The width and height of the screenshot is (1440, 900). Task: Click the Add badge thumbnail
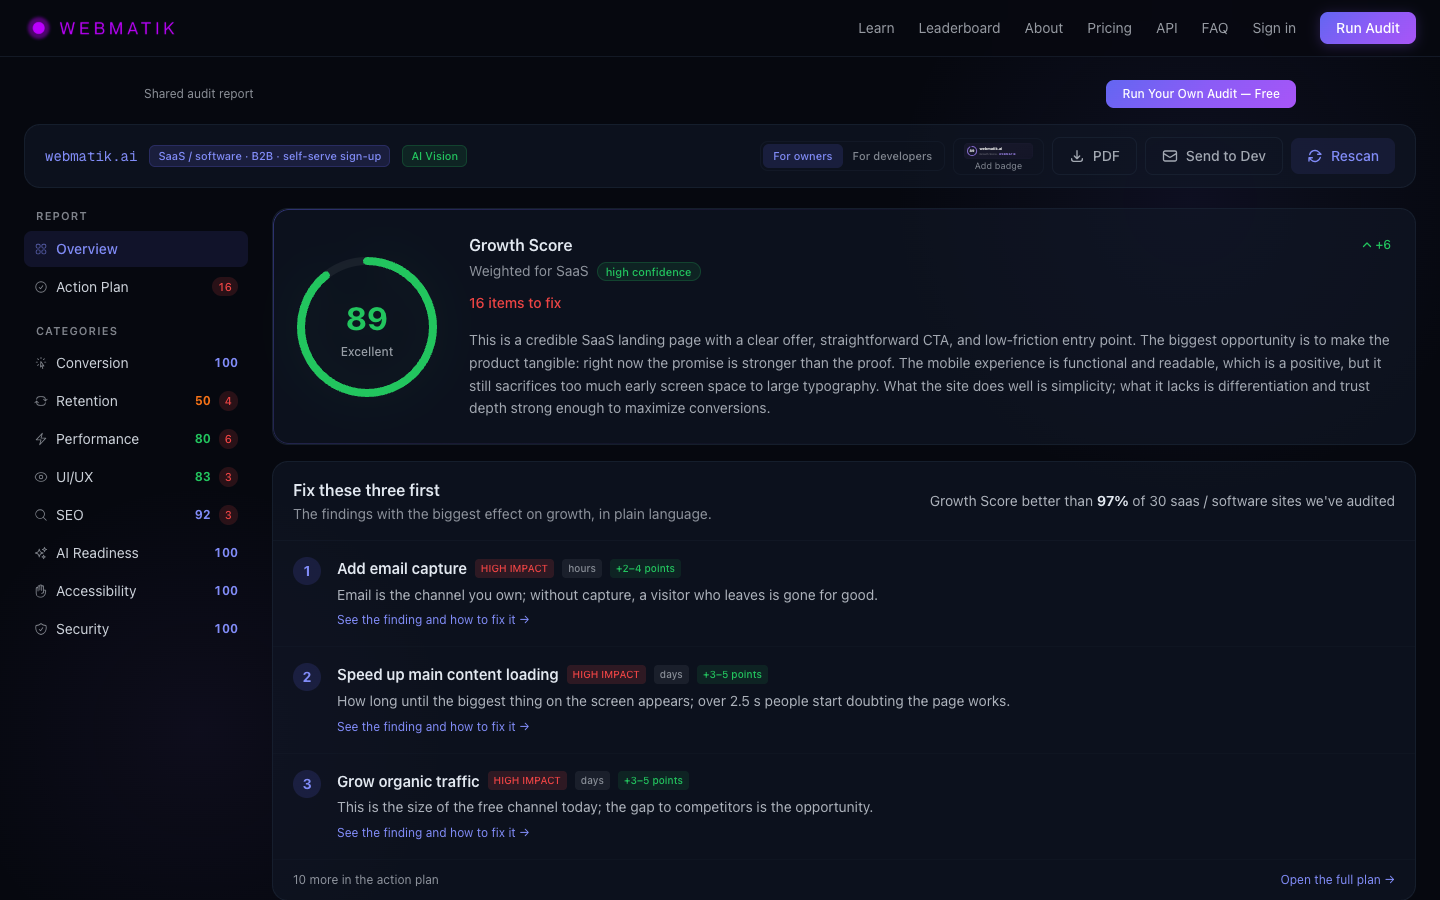click(998, 156)
